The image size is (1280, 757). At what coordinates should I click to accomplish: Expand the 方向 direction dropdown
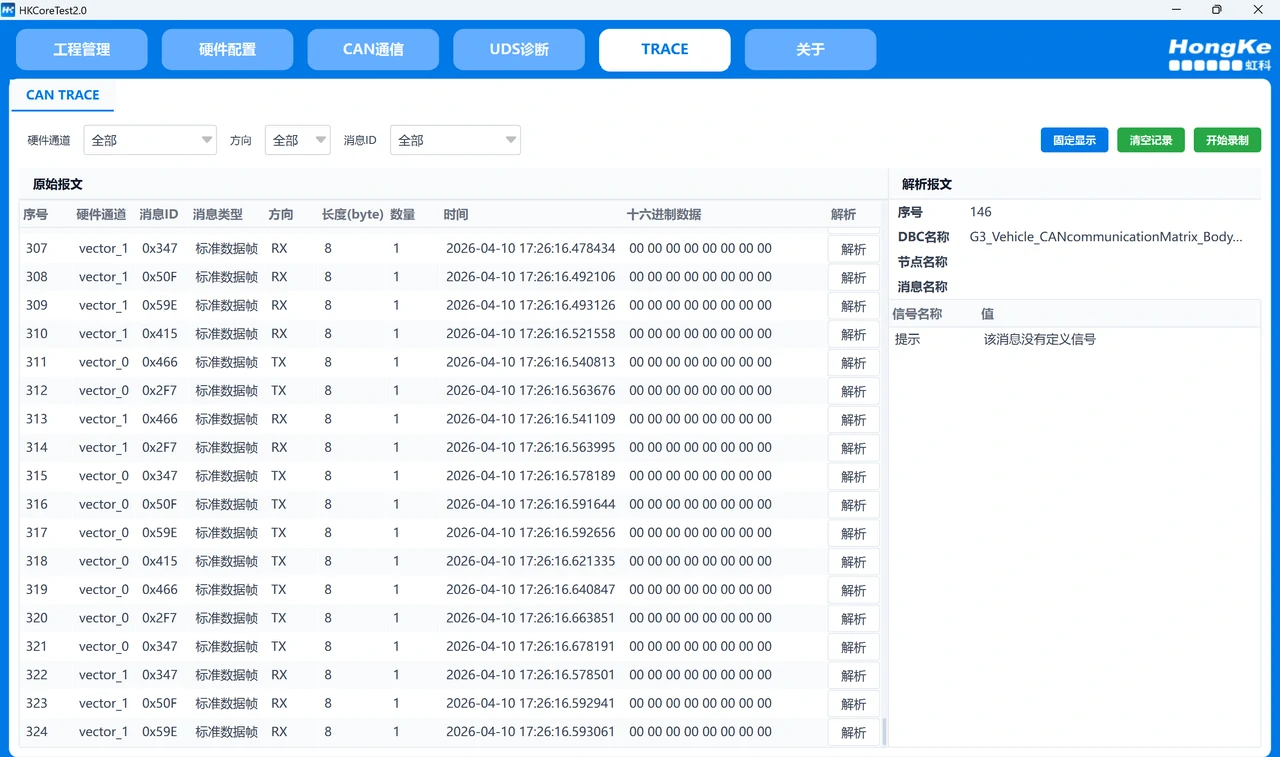[x=297, y=140]
